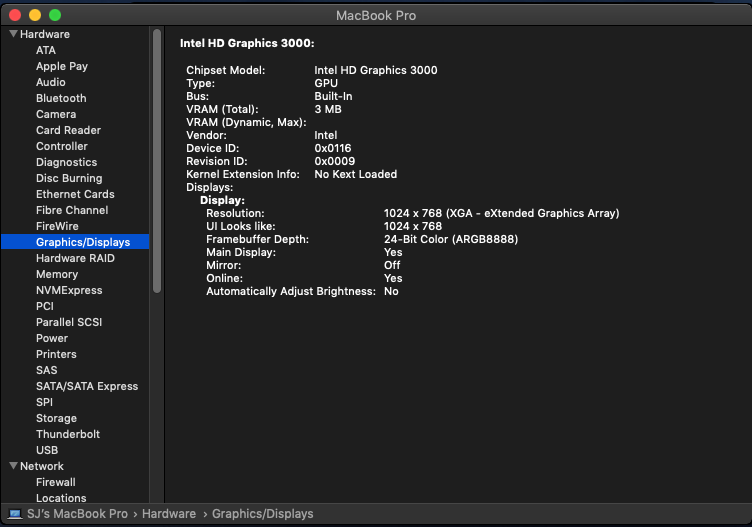The width and height of the screenshot is (752, 527).
Task: Open the SPI category
Action: [44, 402]
